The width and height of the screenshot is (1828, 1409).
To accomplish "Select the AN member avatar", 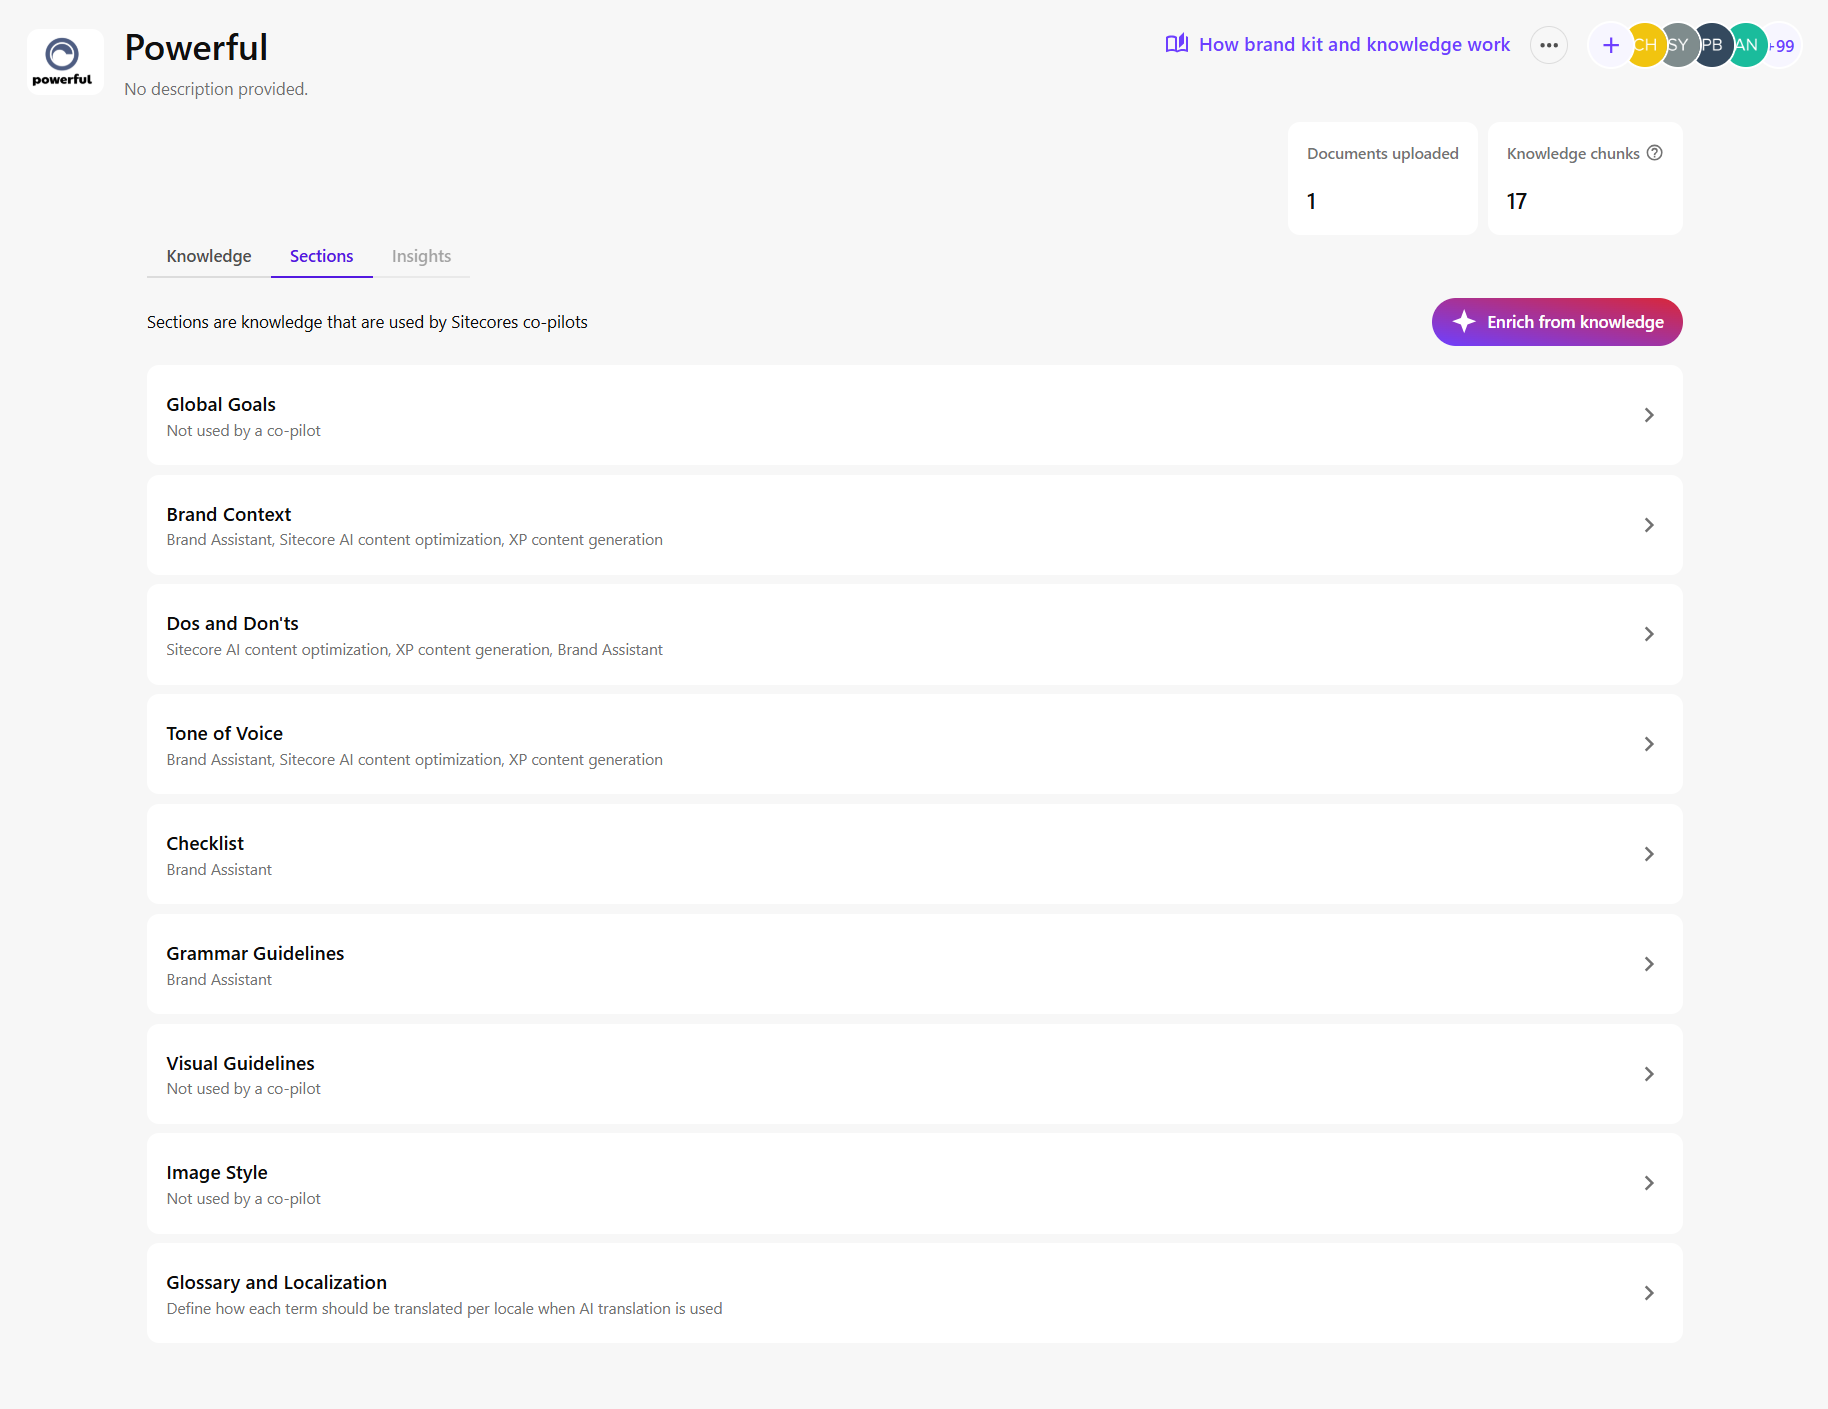I will tap(1747, 45).
